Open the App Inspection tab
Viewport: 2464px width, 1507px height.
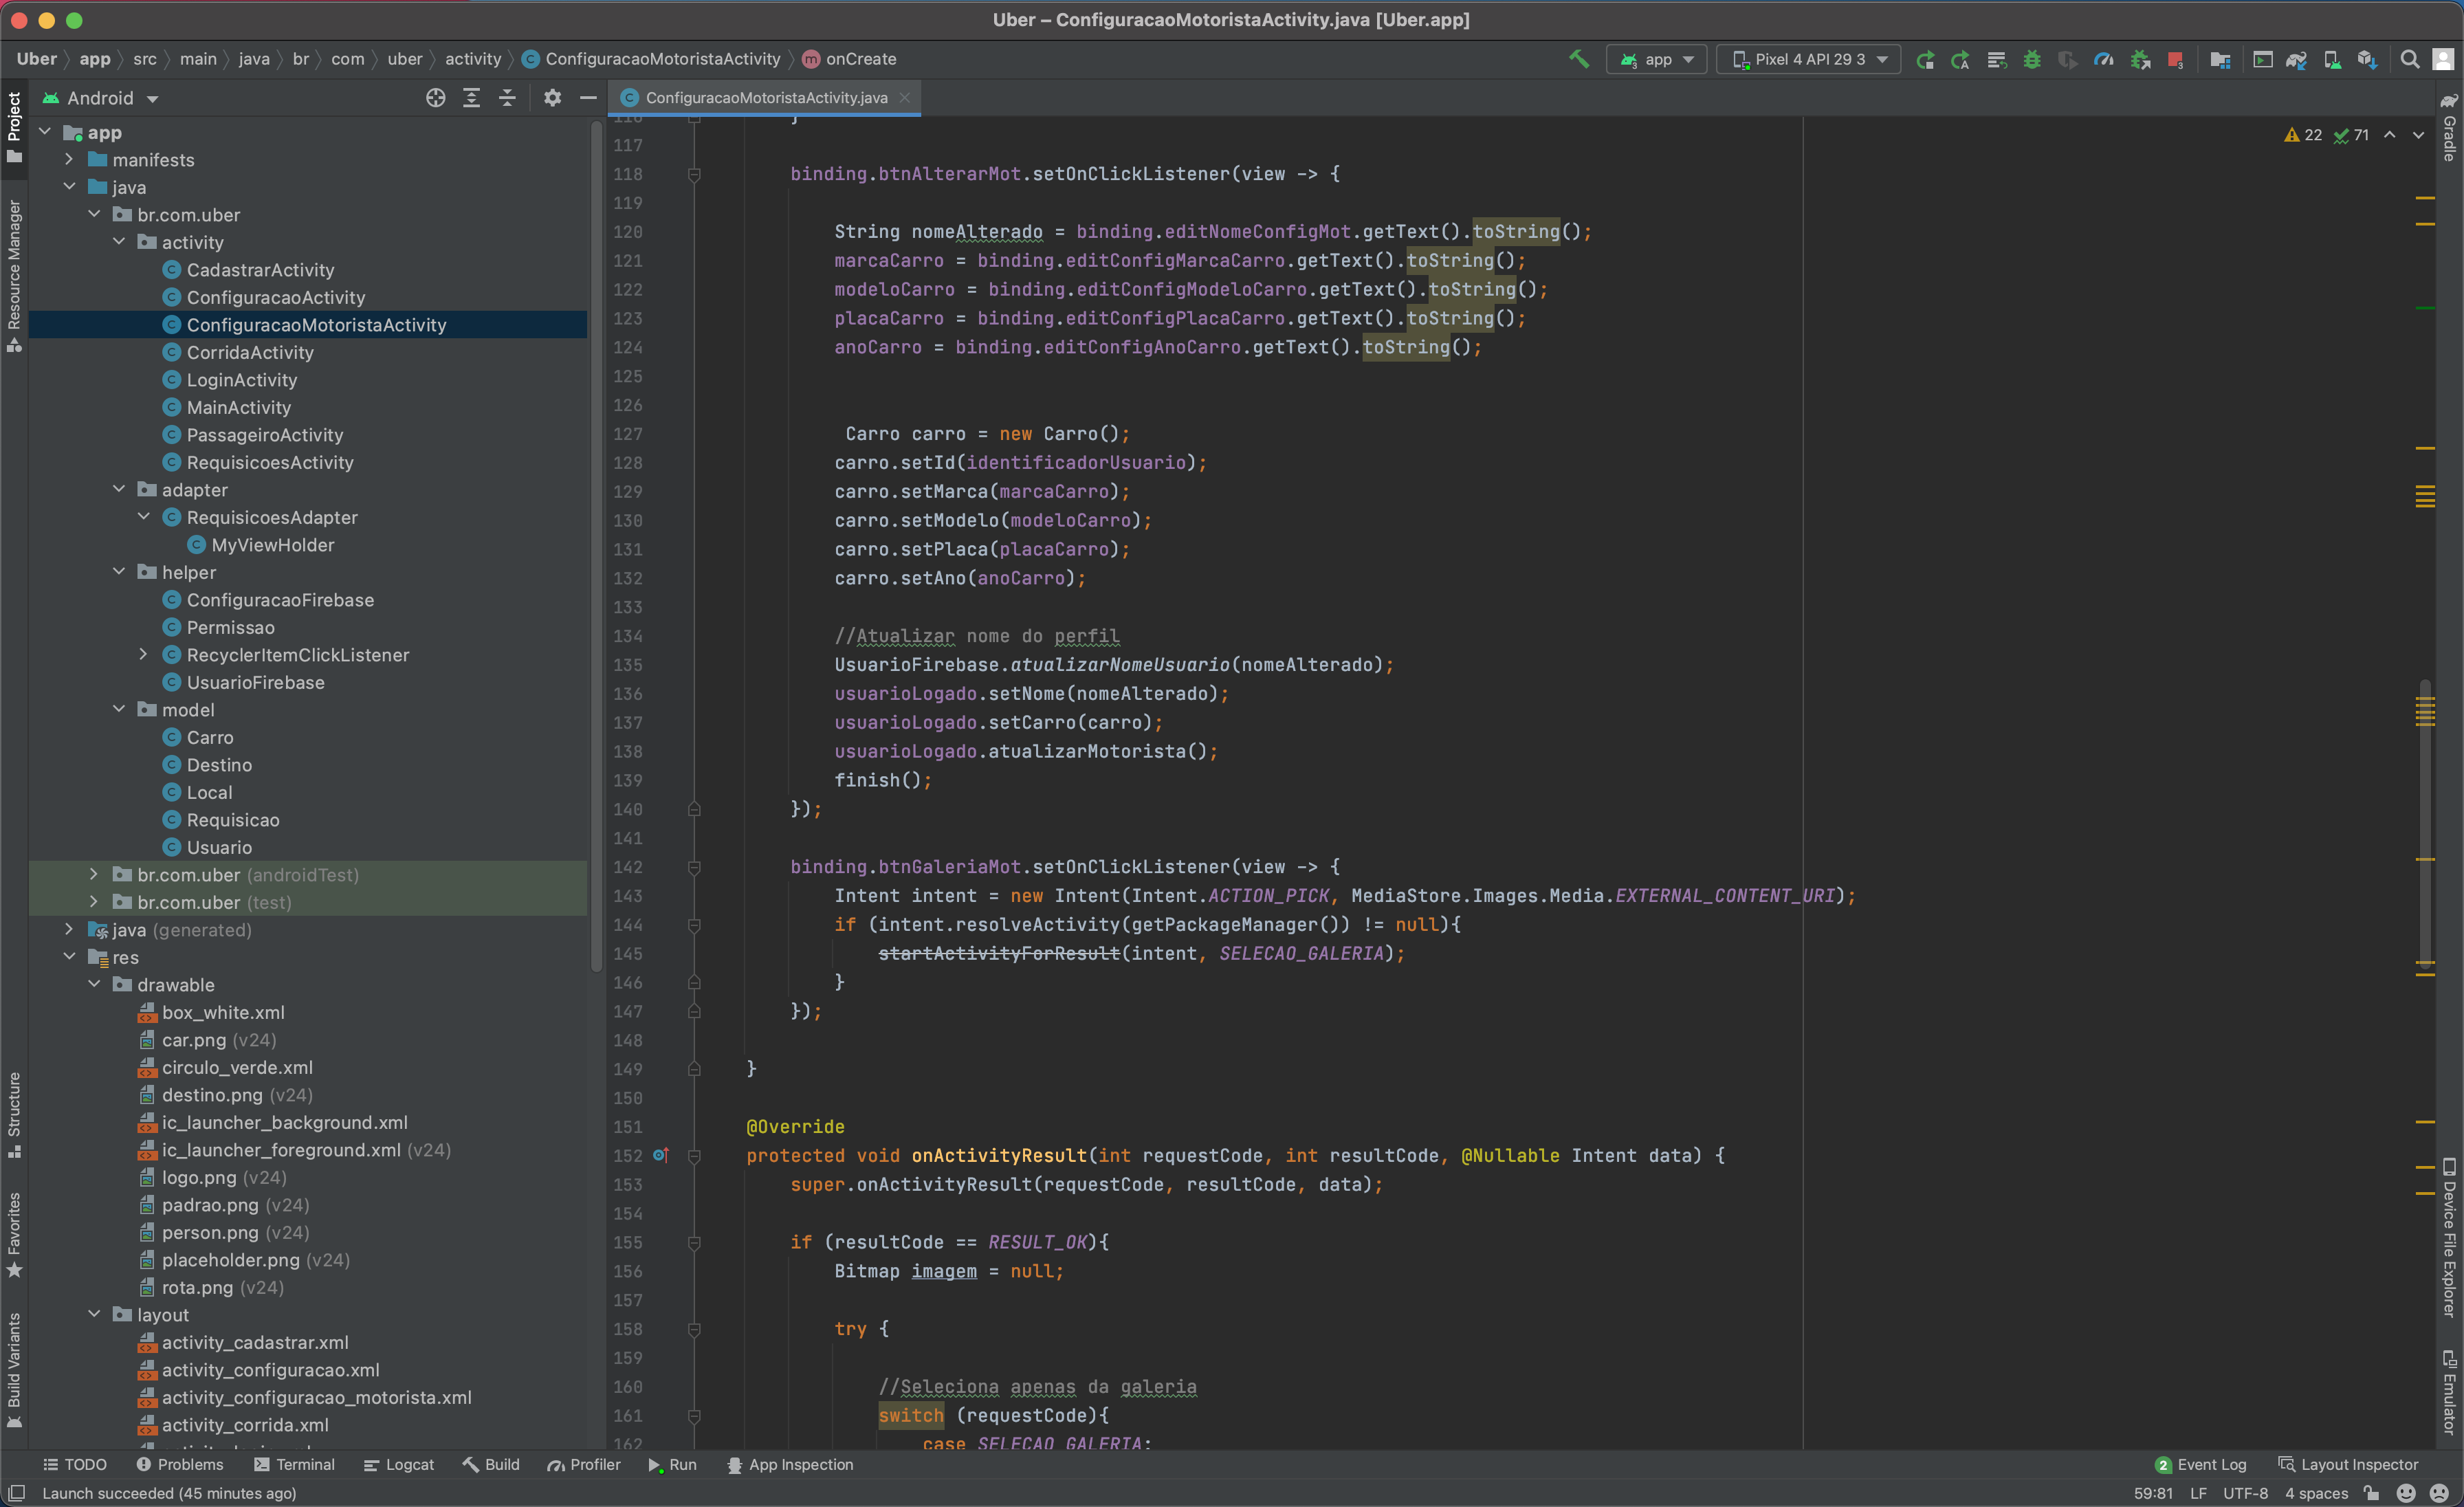790,1464
